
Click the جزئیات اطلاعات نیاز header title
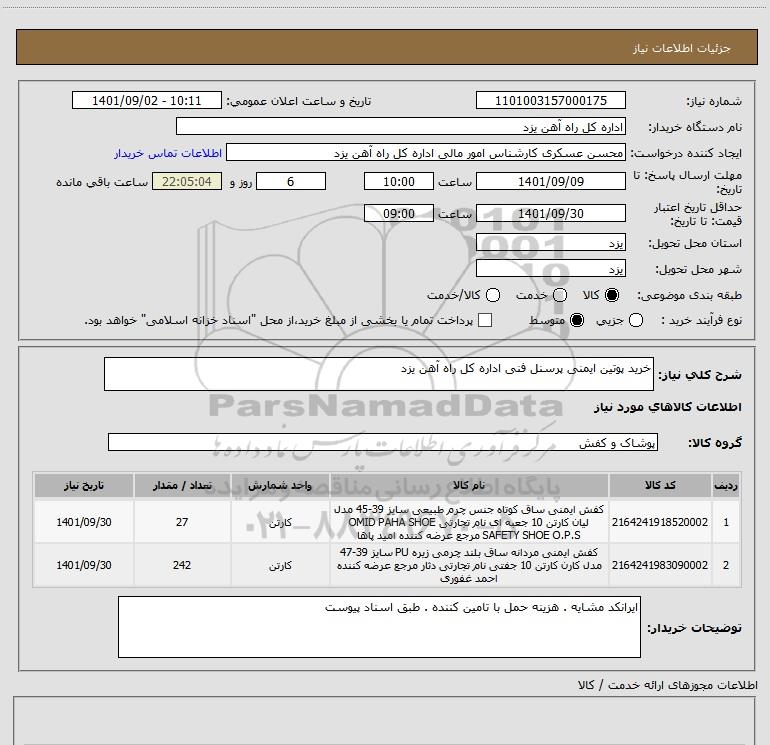pyautogui.click(x=682, y=48)
